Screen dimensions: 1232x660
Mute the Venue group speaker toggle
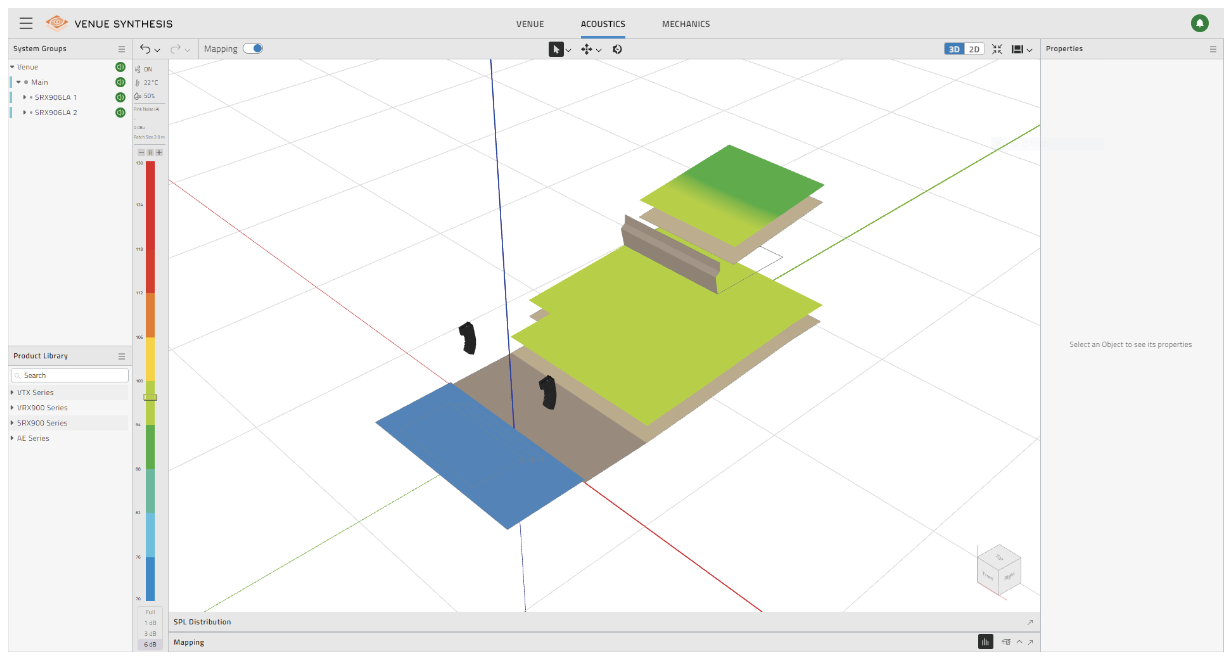(120, 67)
